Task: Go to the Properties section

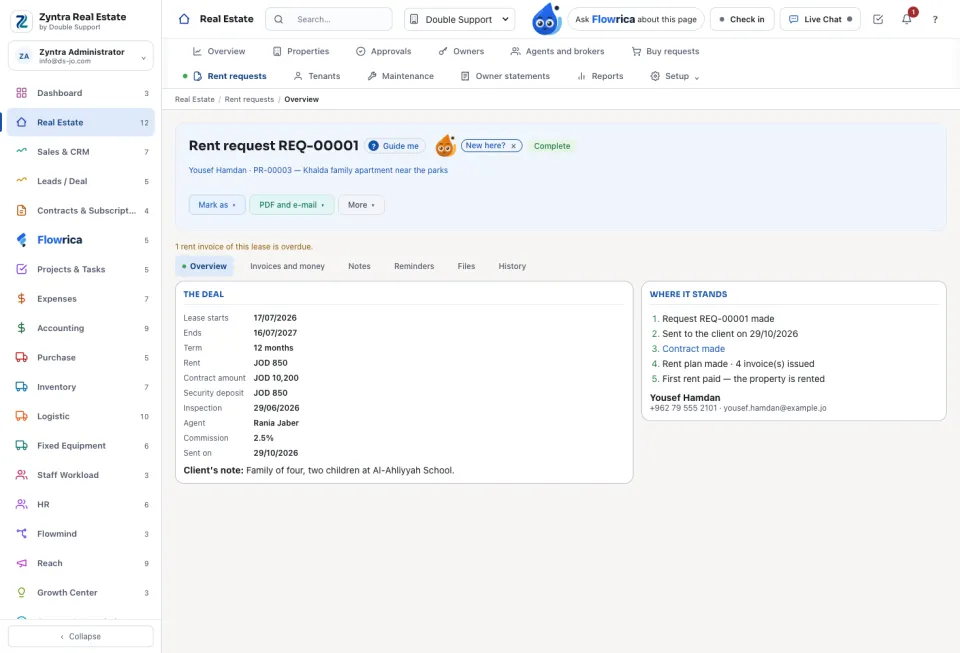Action: coord(301,51)
